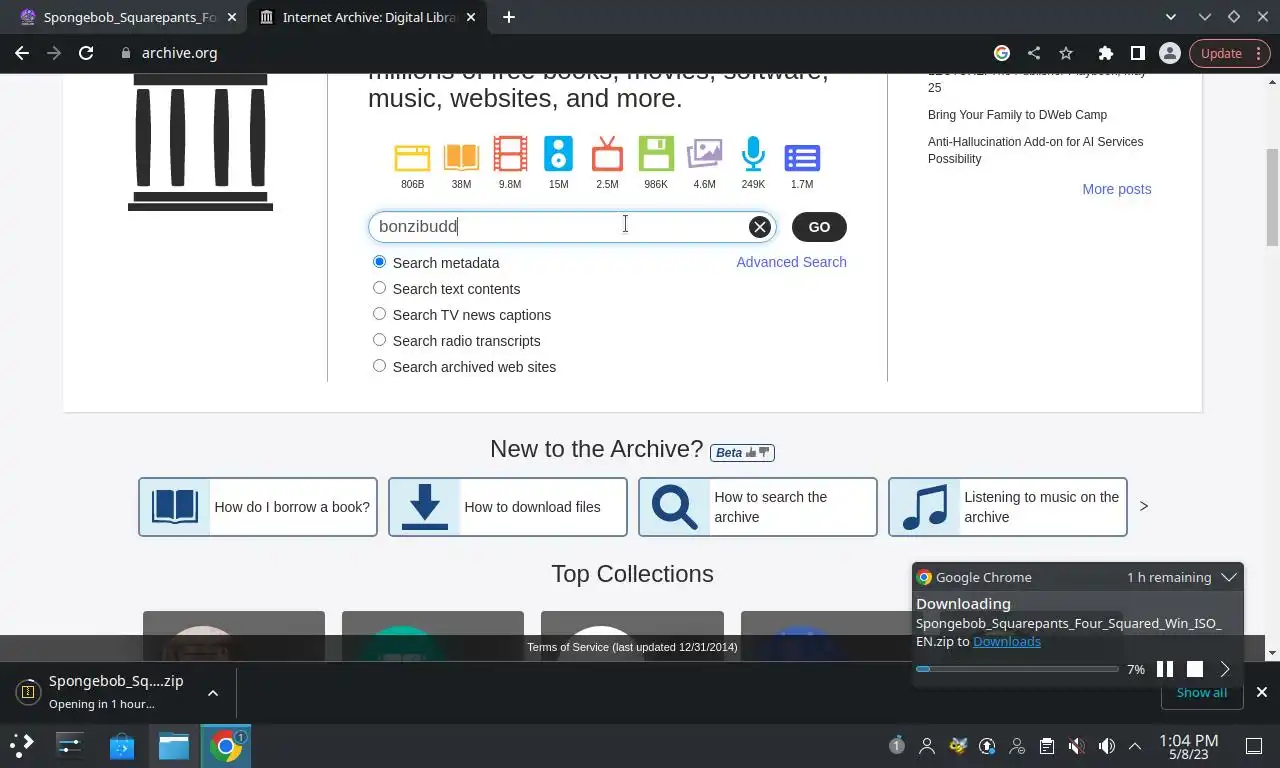Screen dimensions: 1280x768
Task: Expand the Spongebob zip download item menu
Action: click(x=213, y=692)
